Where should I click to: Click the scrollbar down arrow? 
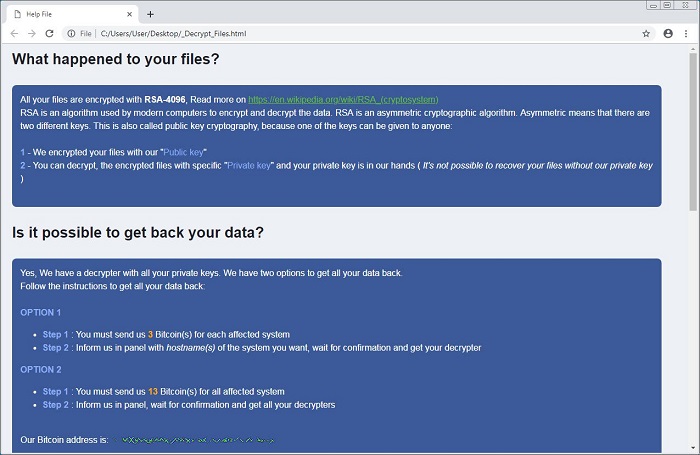[693, 449]
